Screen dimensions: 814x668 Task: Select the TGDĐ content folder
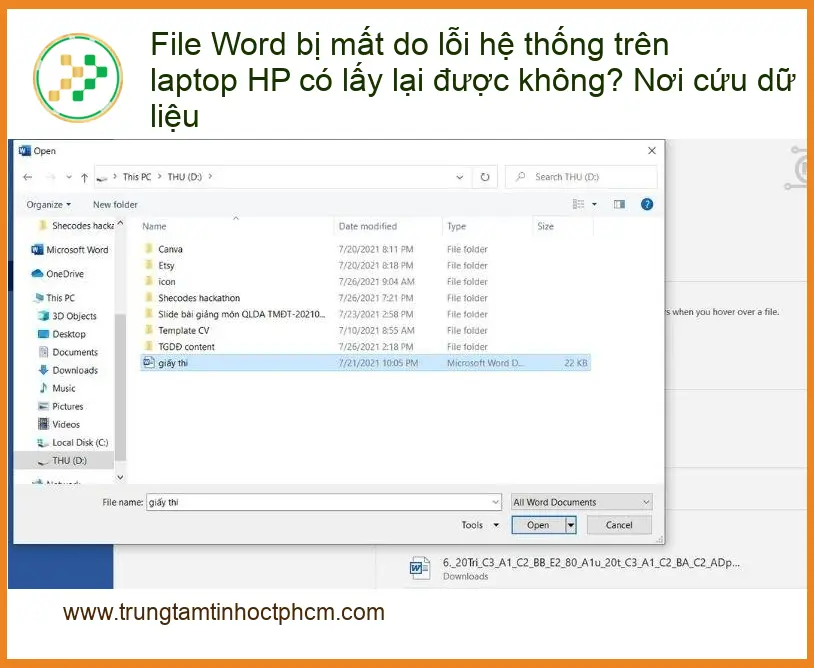click(365, 347)
